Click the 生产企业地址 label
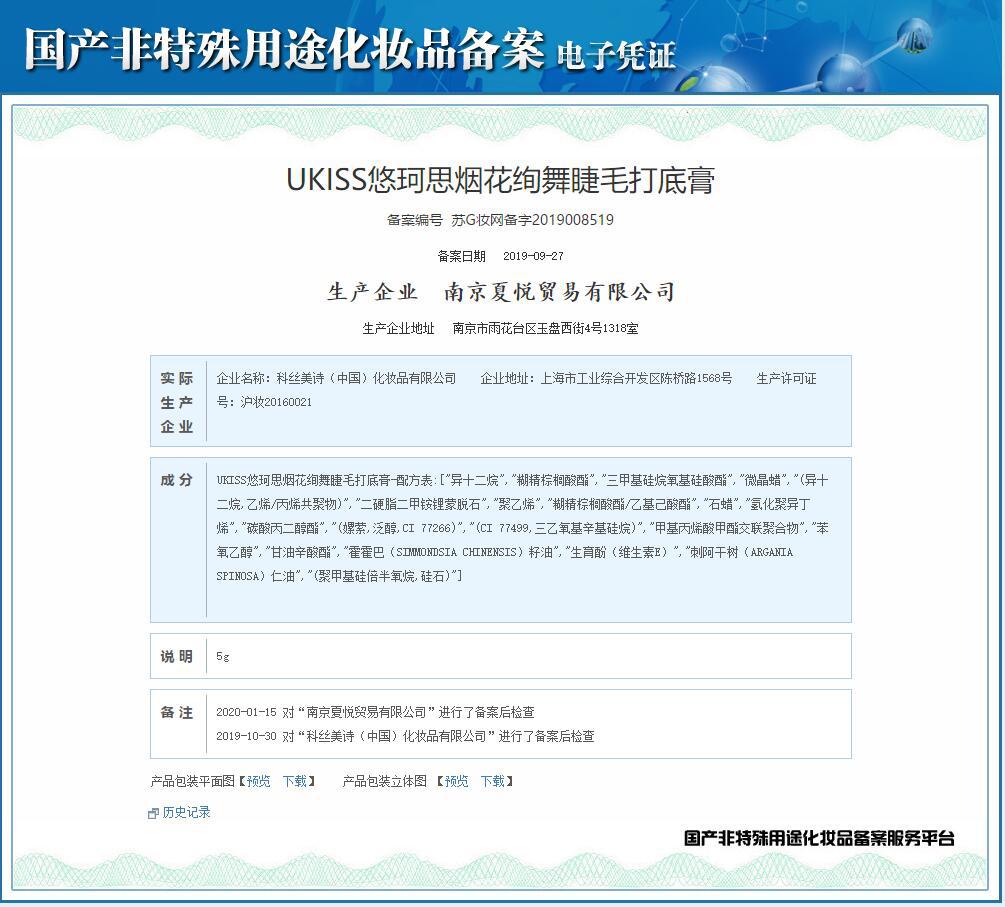1005x907 pixels. pyautogui.click(x=399, y=328)
